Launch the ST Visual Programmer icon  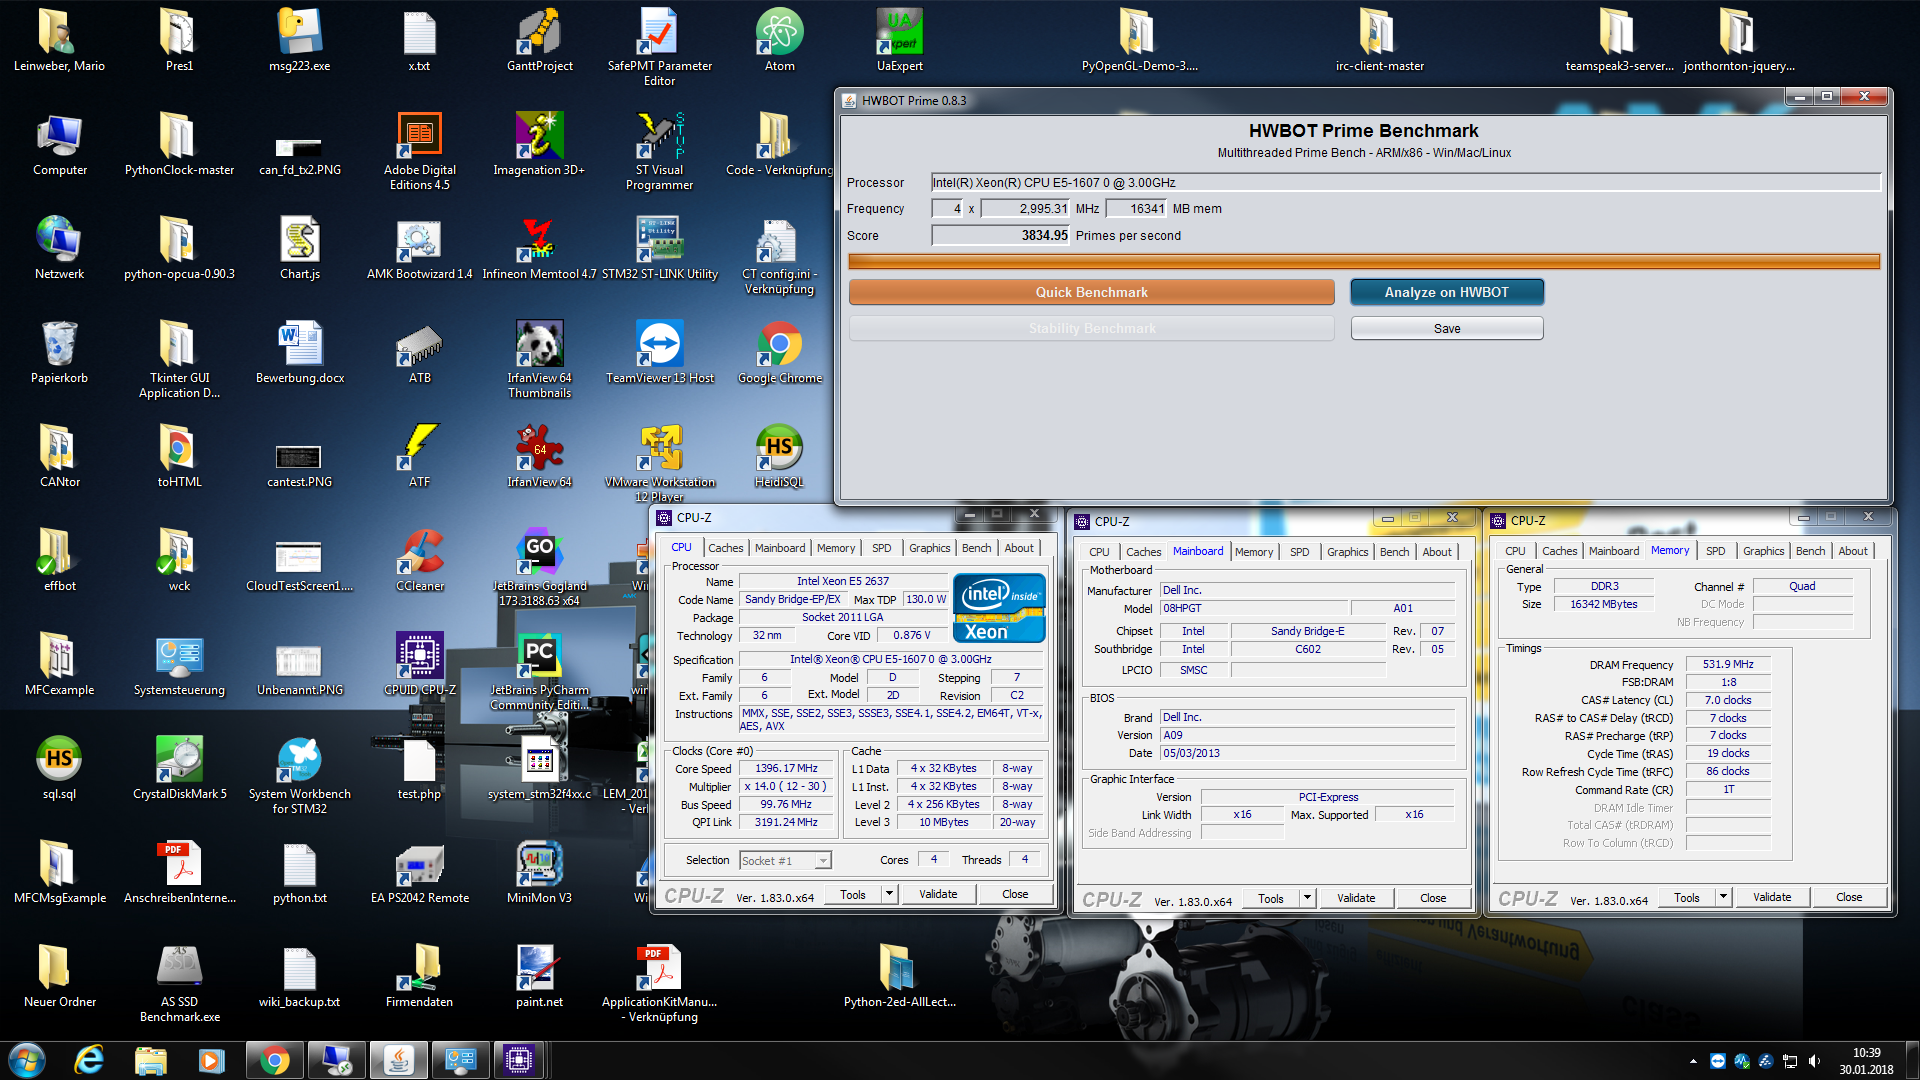pos(659,150)
